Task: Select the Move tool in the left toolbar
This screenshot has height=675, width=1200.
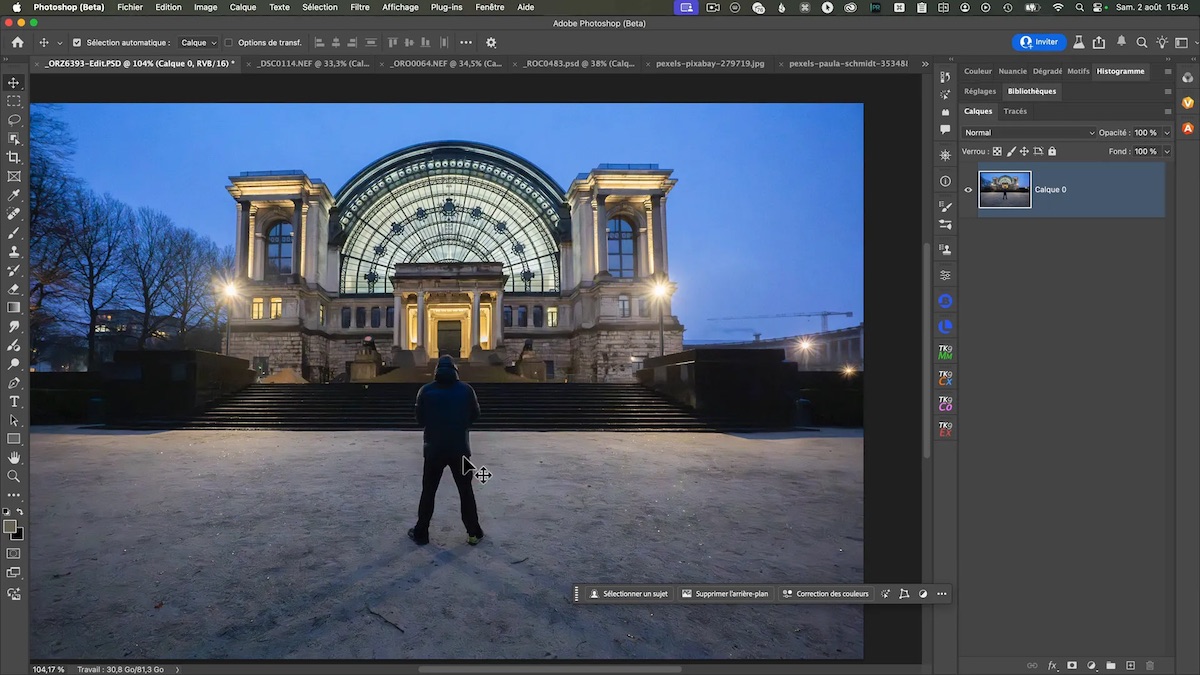Action: (x=14, y=83)
